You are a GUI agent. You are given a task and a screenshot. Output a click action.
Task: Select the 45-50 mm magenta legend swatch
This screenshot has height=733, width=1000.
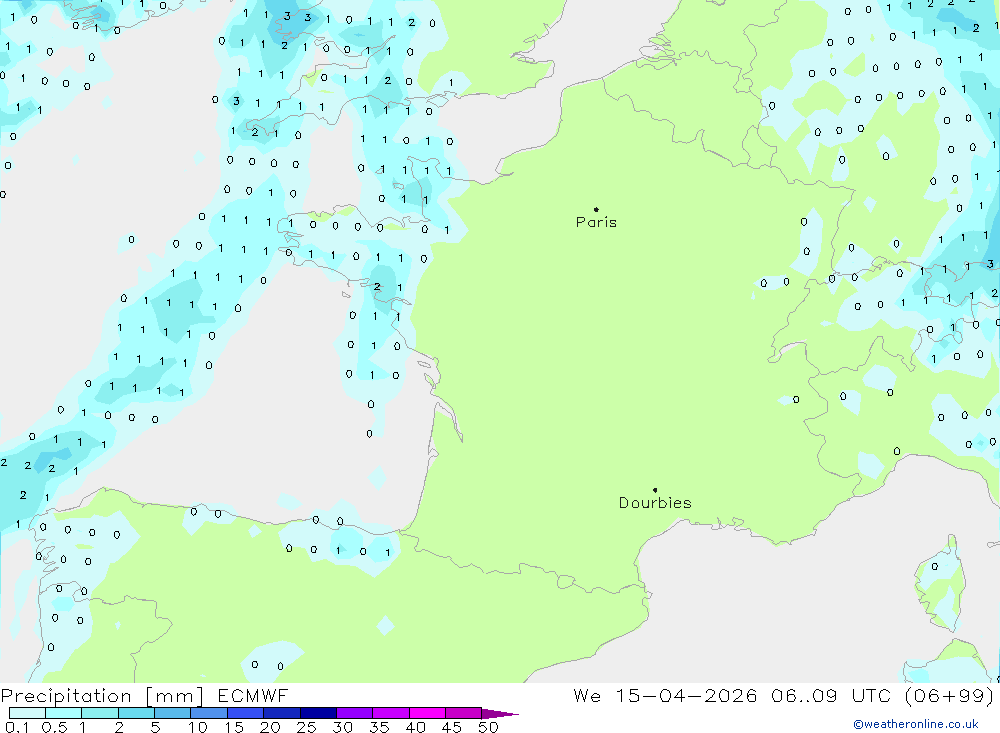tap(463, 713)
